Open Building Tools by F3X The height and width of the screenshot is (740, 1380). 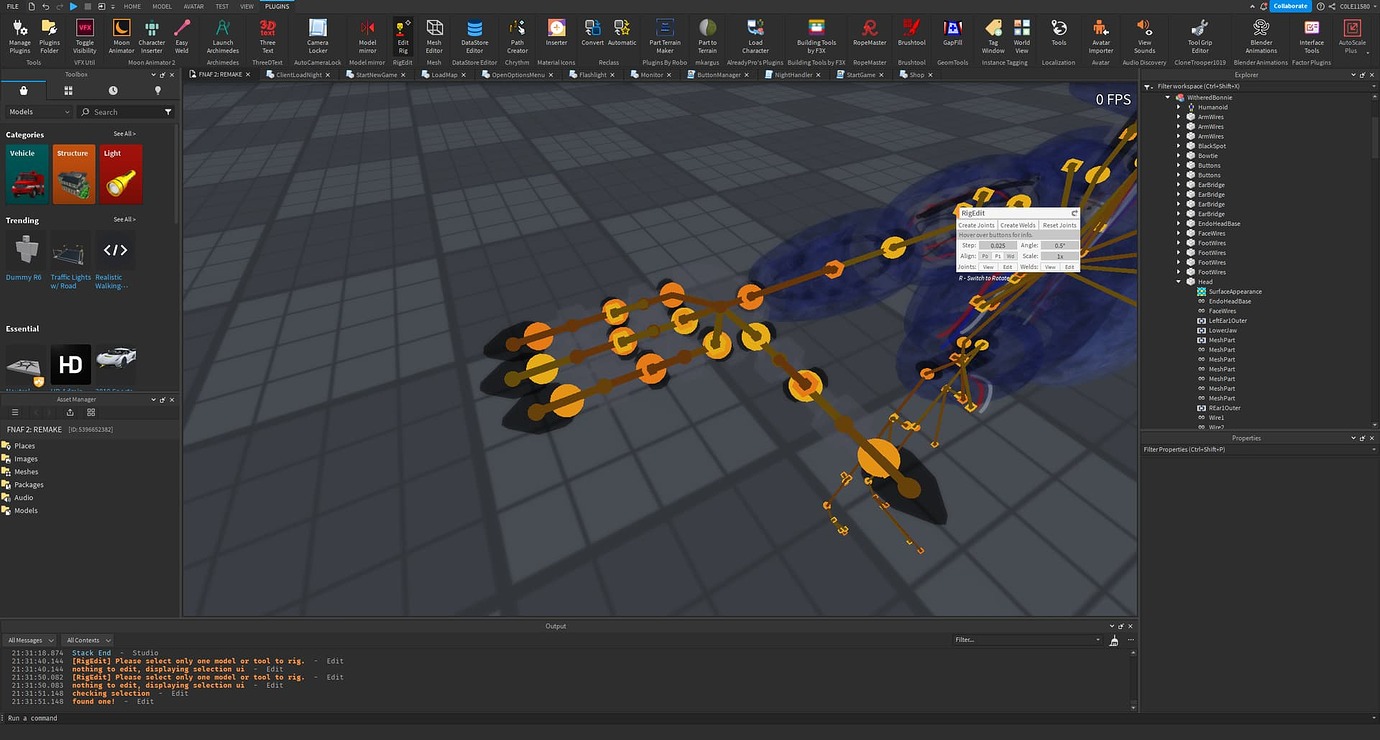(816, 36)
